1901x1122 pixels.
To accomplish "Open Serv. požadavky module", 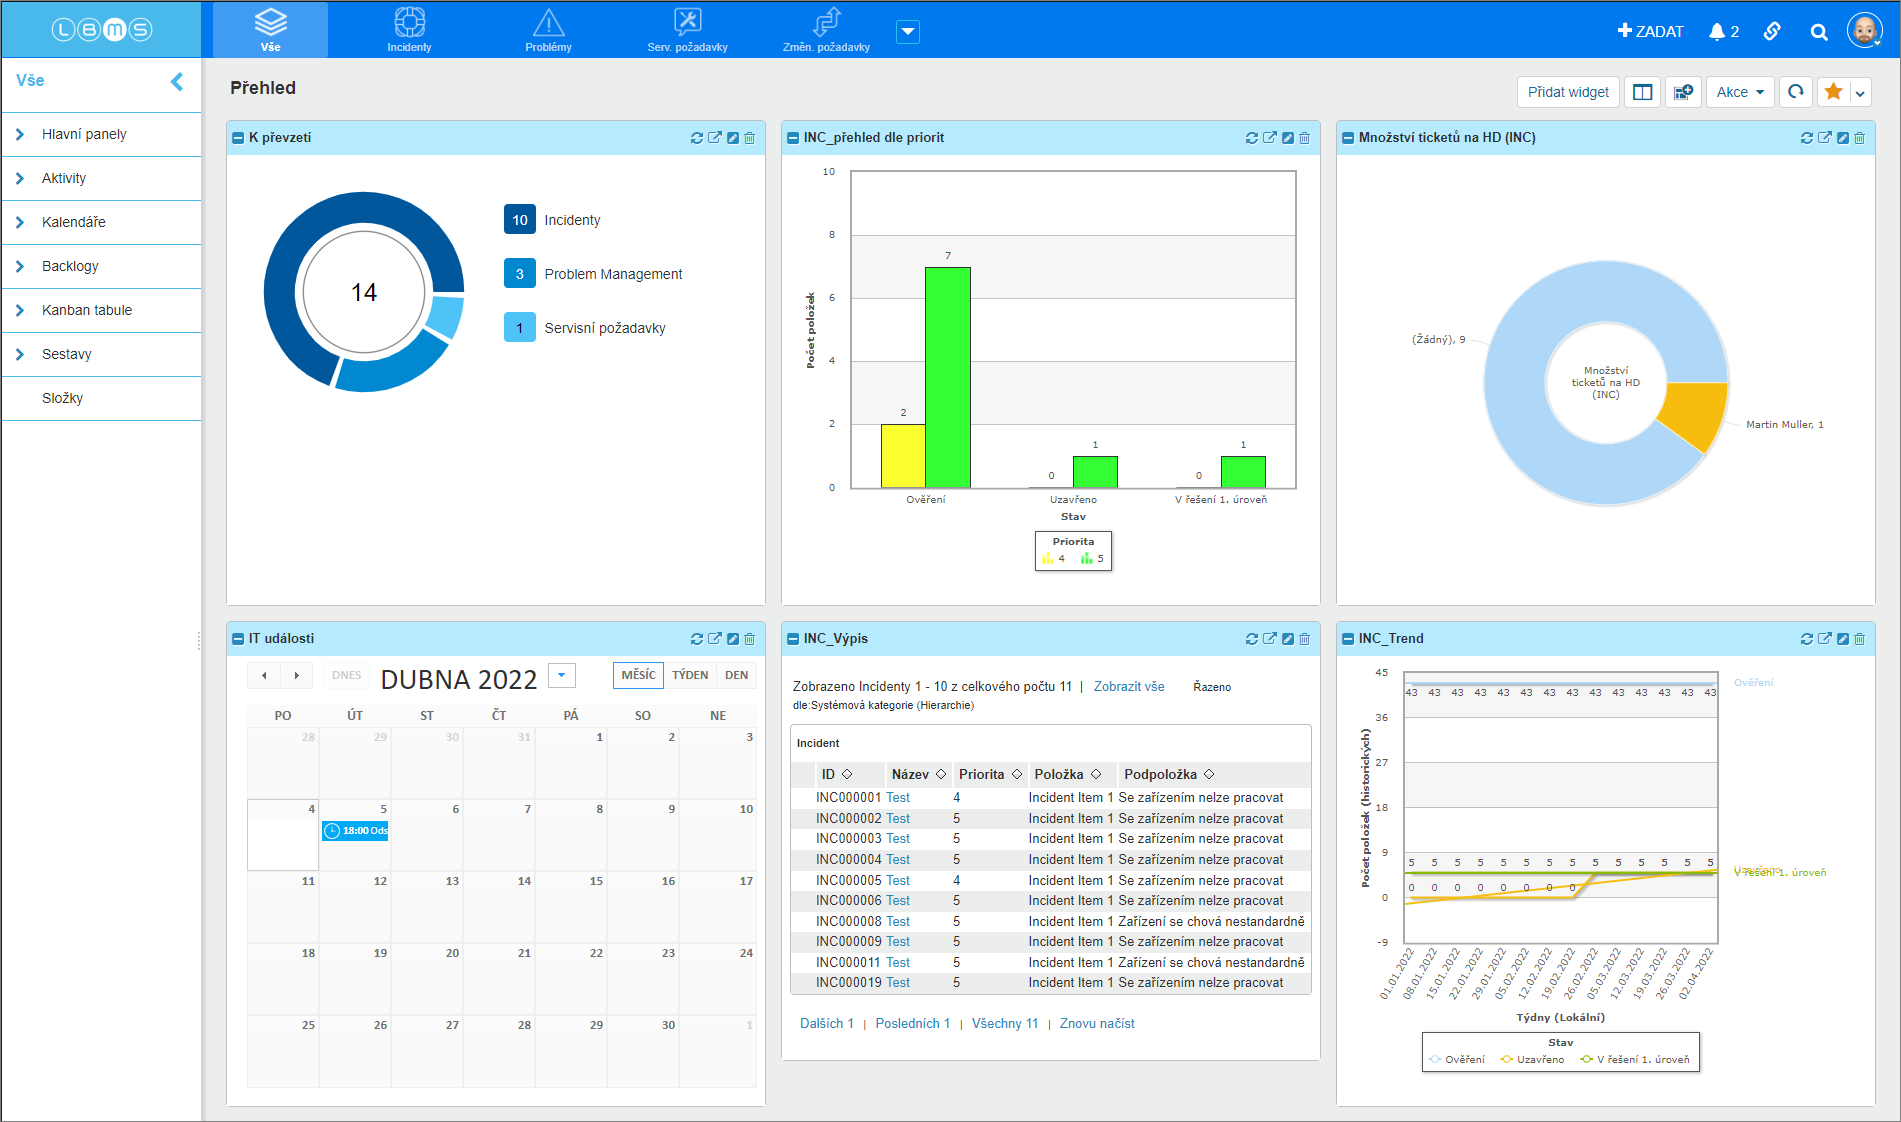I will (688, 30).
